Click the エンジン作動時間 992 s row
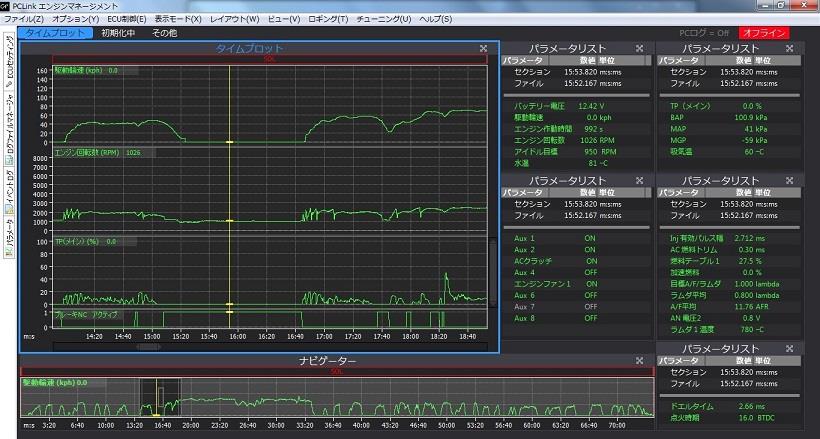The width and height of the screenshot is (820, 439). pos(575,129)
